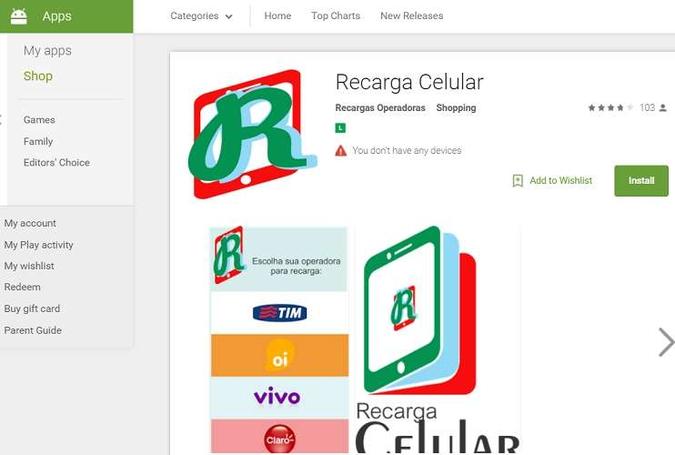Open the Redeem option
Viewport: 675px width, 455px height.
pos(22,287)
